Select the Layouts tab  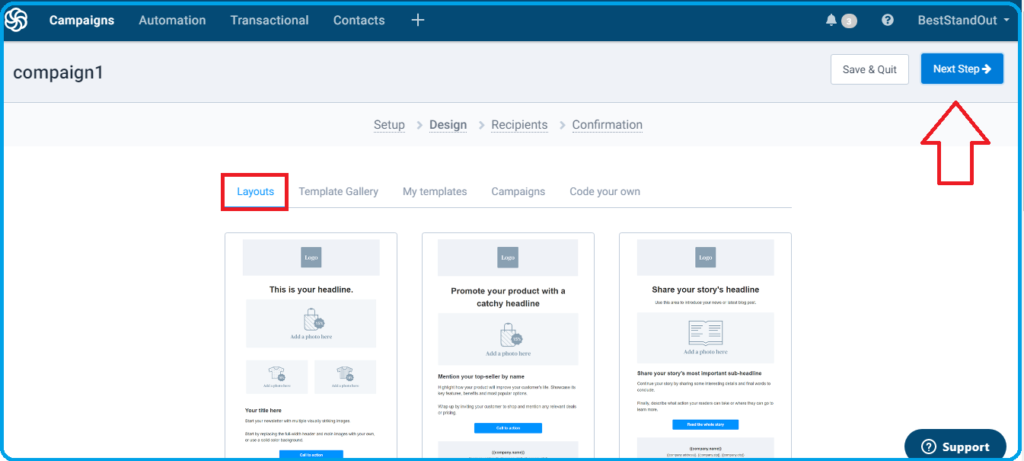(255, 192)
